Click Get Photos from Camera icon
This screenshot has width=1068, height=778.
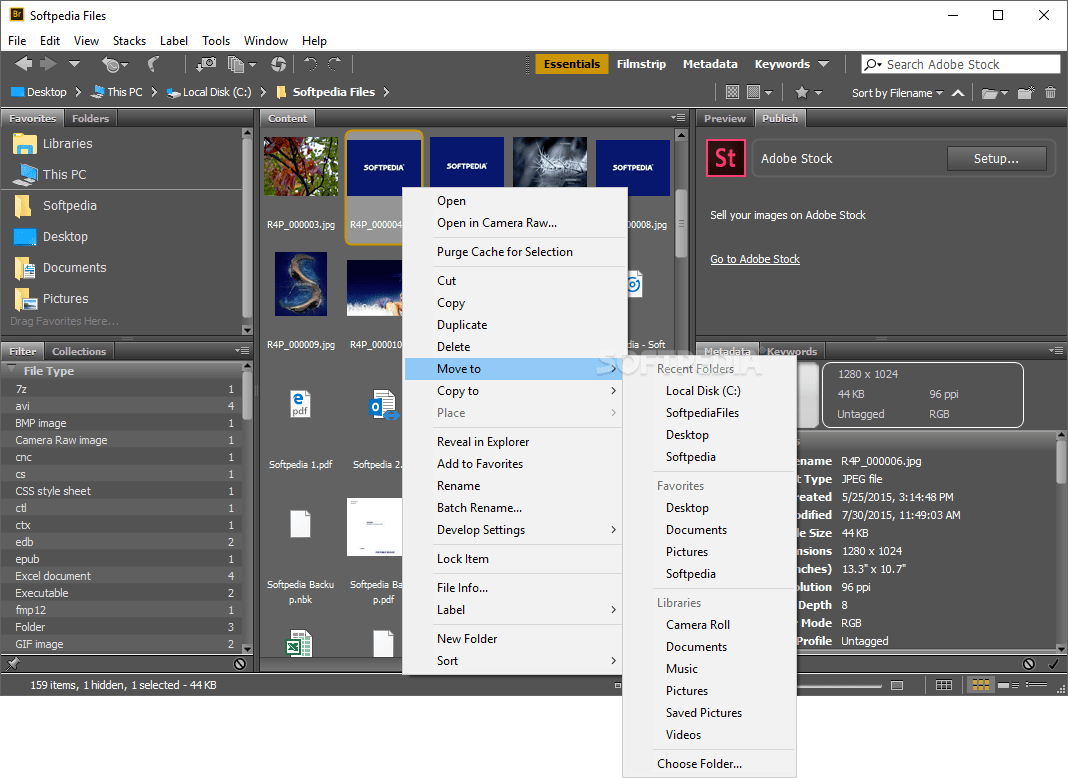pos(206,64)
